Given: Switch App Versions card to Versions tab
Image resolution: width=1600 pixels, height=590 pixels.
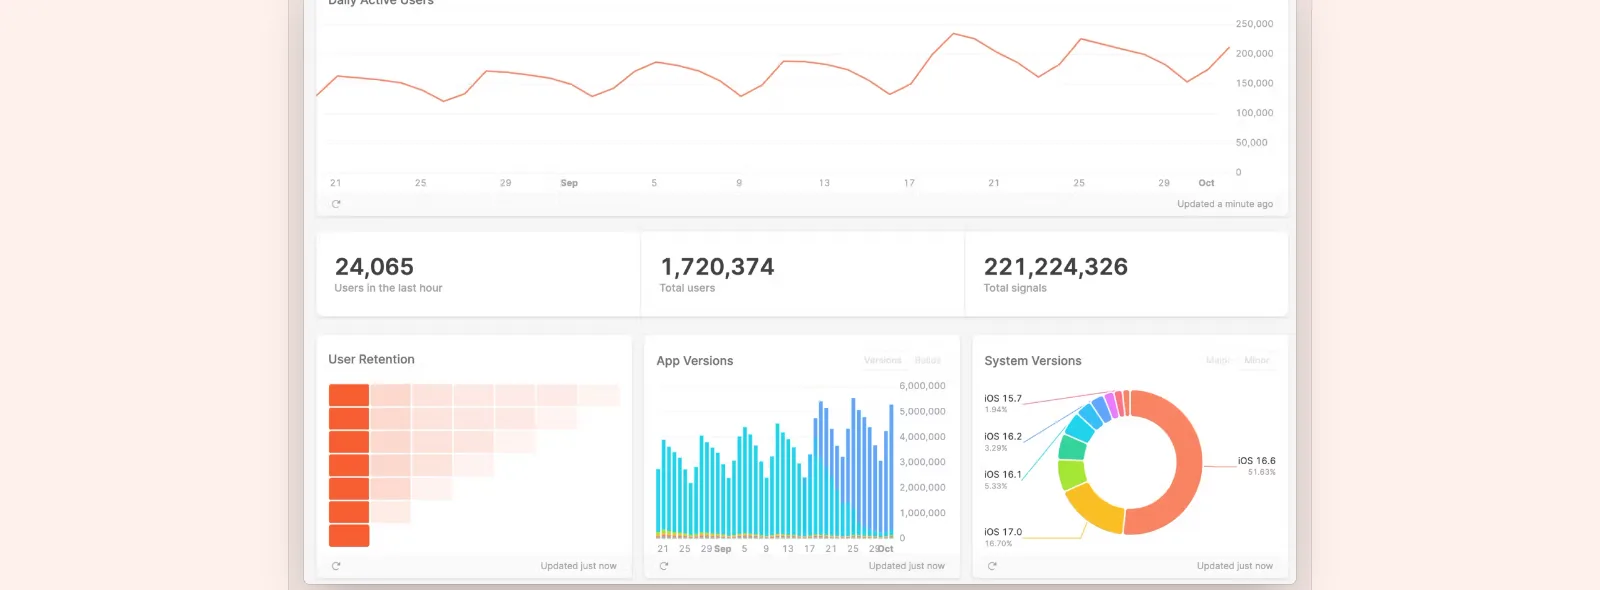Looking at the screenshot, I should pos(883,361).
